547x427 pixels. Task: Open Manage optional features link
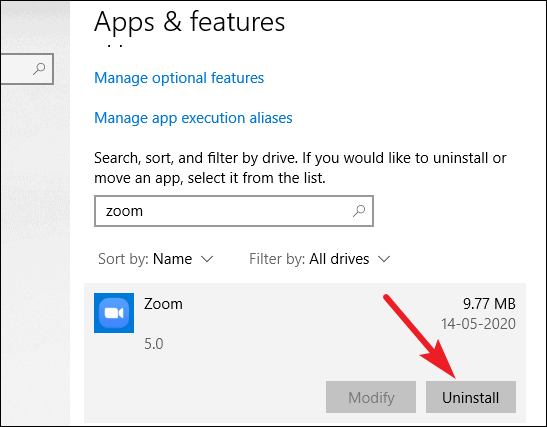click(x=179, y=78)
